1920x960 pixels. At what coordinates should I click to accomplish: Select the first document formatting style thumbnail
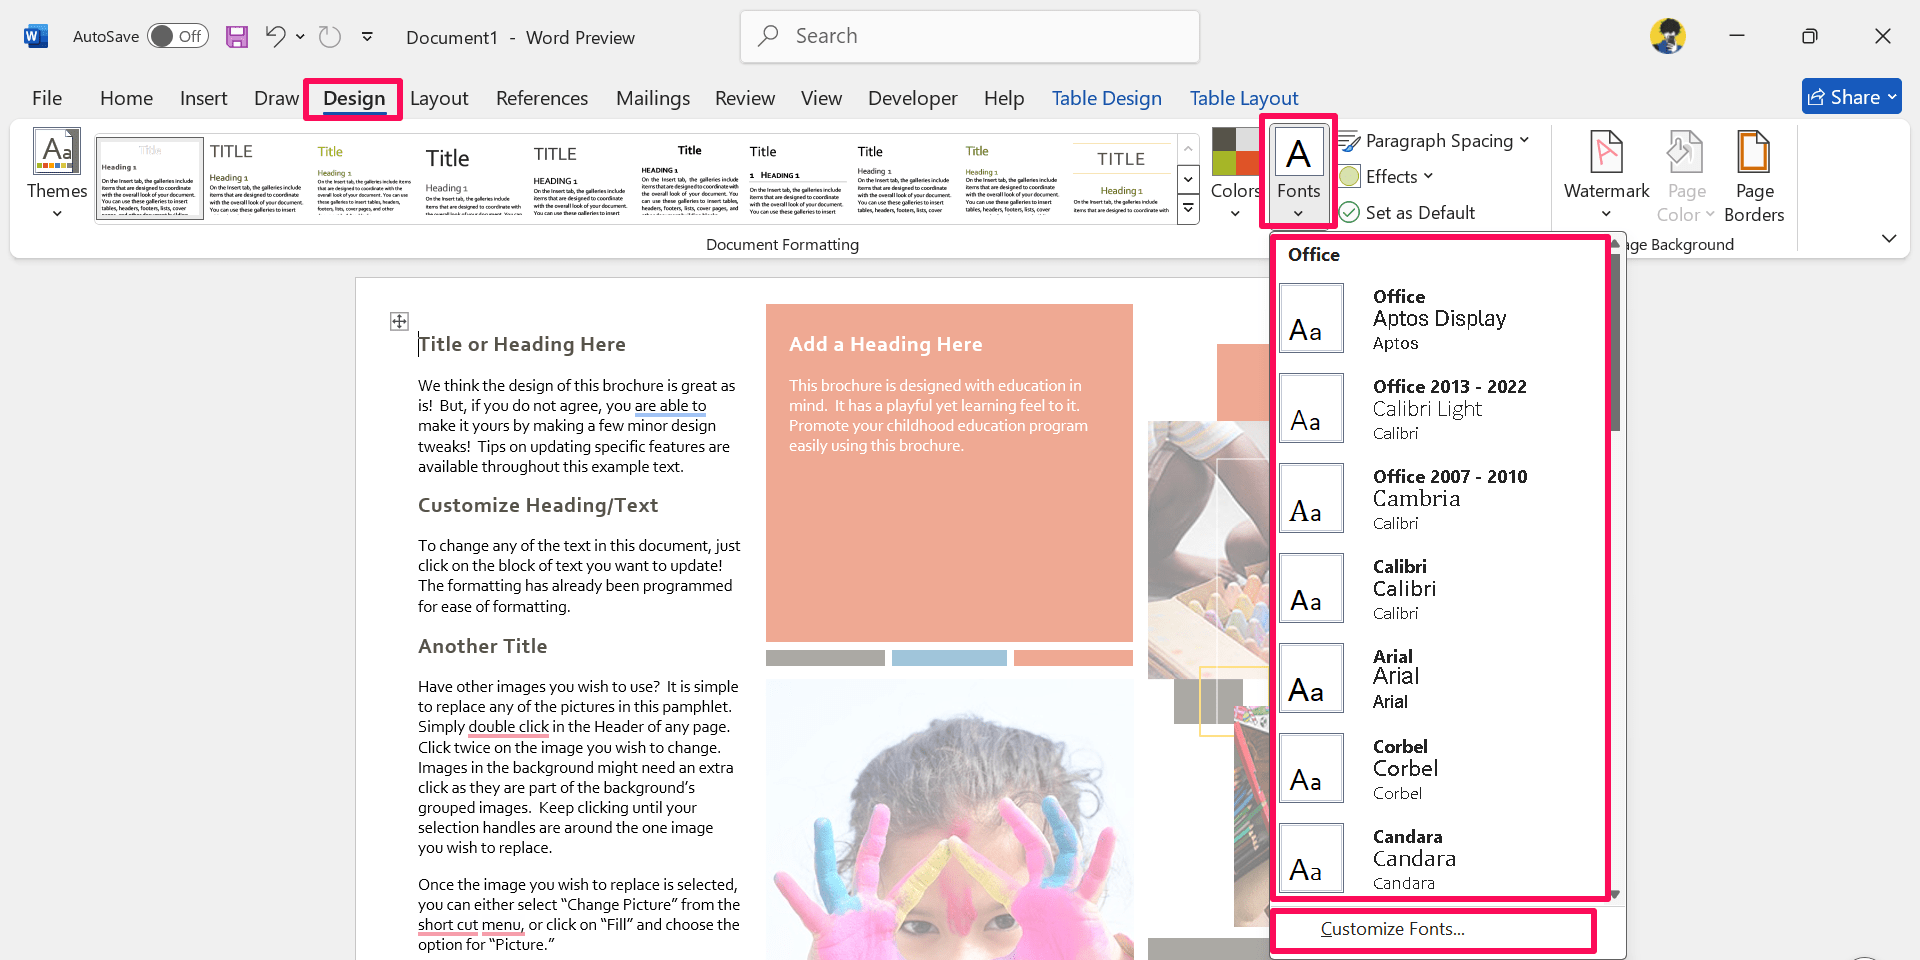coord(149,178)
